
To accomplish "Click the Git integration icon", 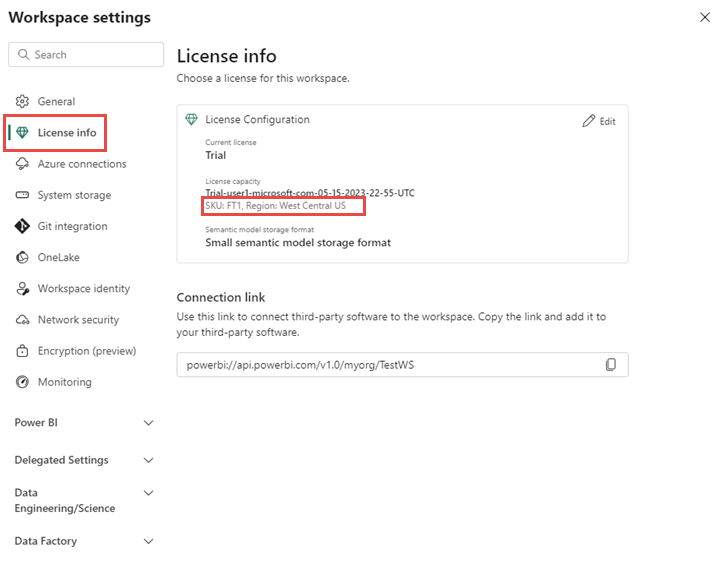I will 23,226.
